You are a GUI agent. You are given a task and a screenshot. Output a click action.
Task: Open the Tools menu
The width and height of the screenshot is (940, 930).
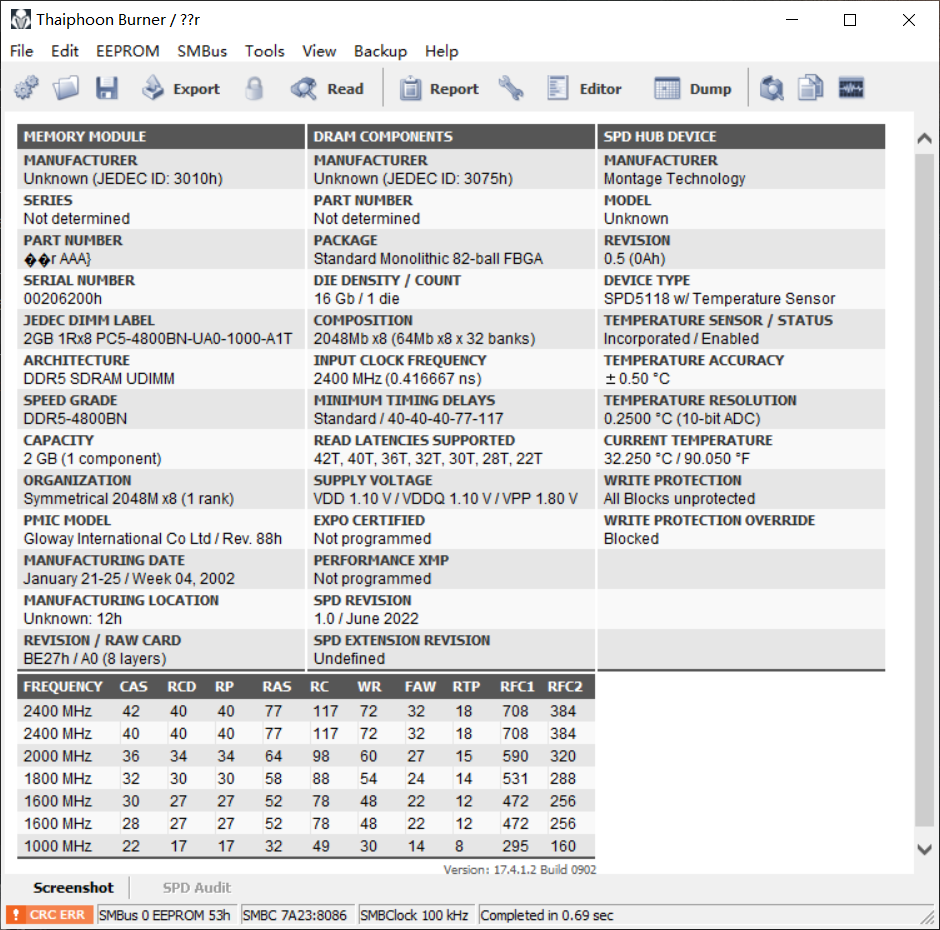pyautogui.click(x=264, y=51)
